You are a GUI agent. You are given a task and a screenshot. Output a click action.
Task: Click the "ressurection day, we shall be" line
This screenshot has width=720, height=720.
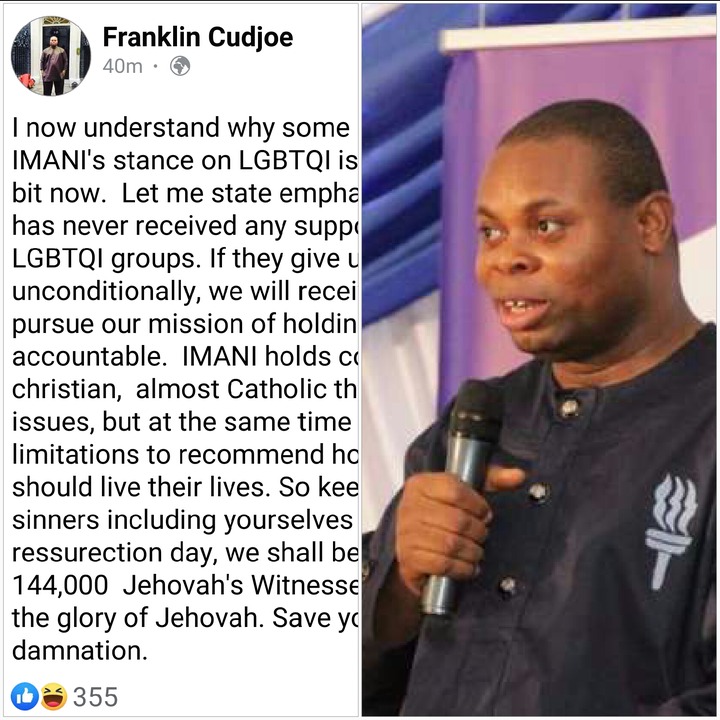click(x=185, y=553)
